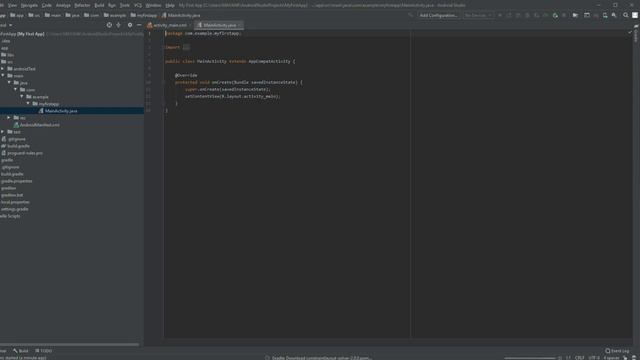Close the activity_main.xml editor tab

coord(190,25)
